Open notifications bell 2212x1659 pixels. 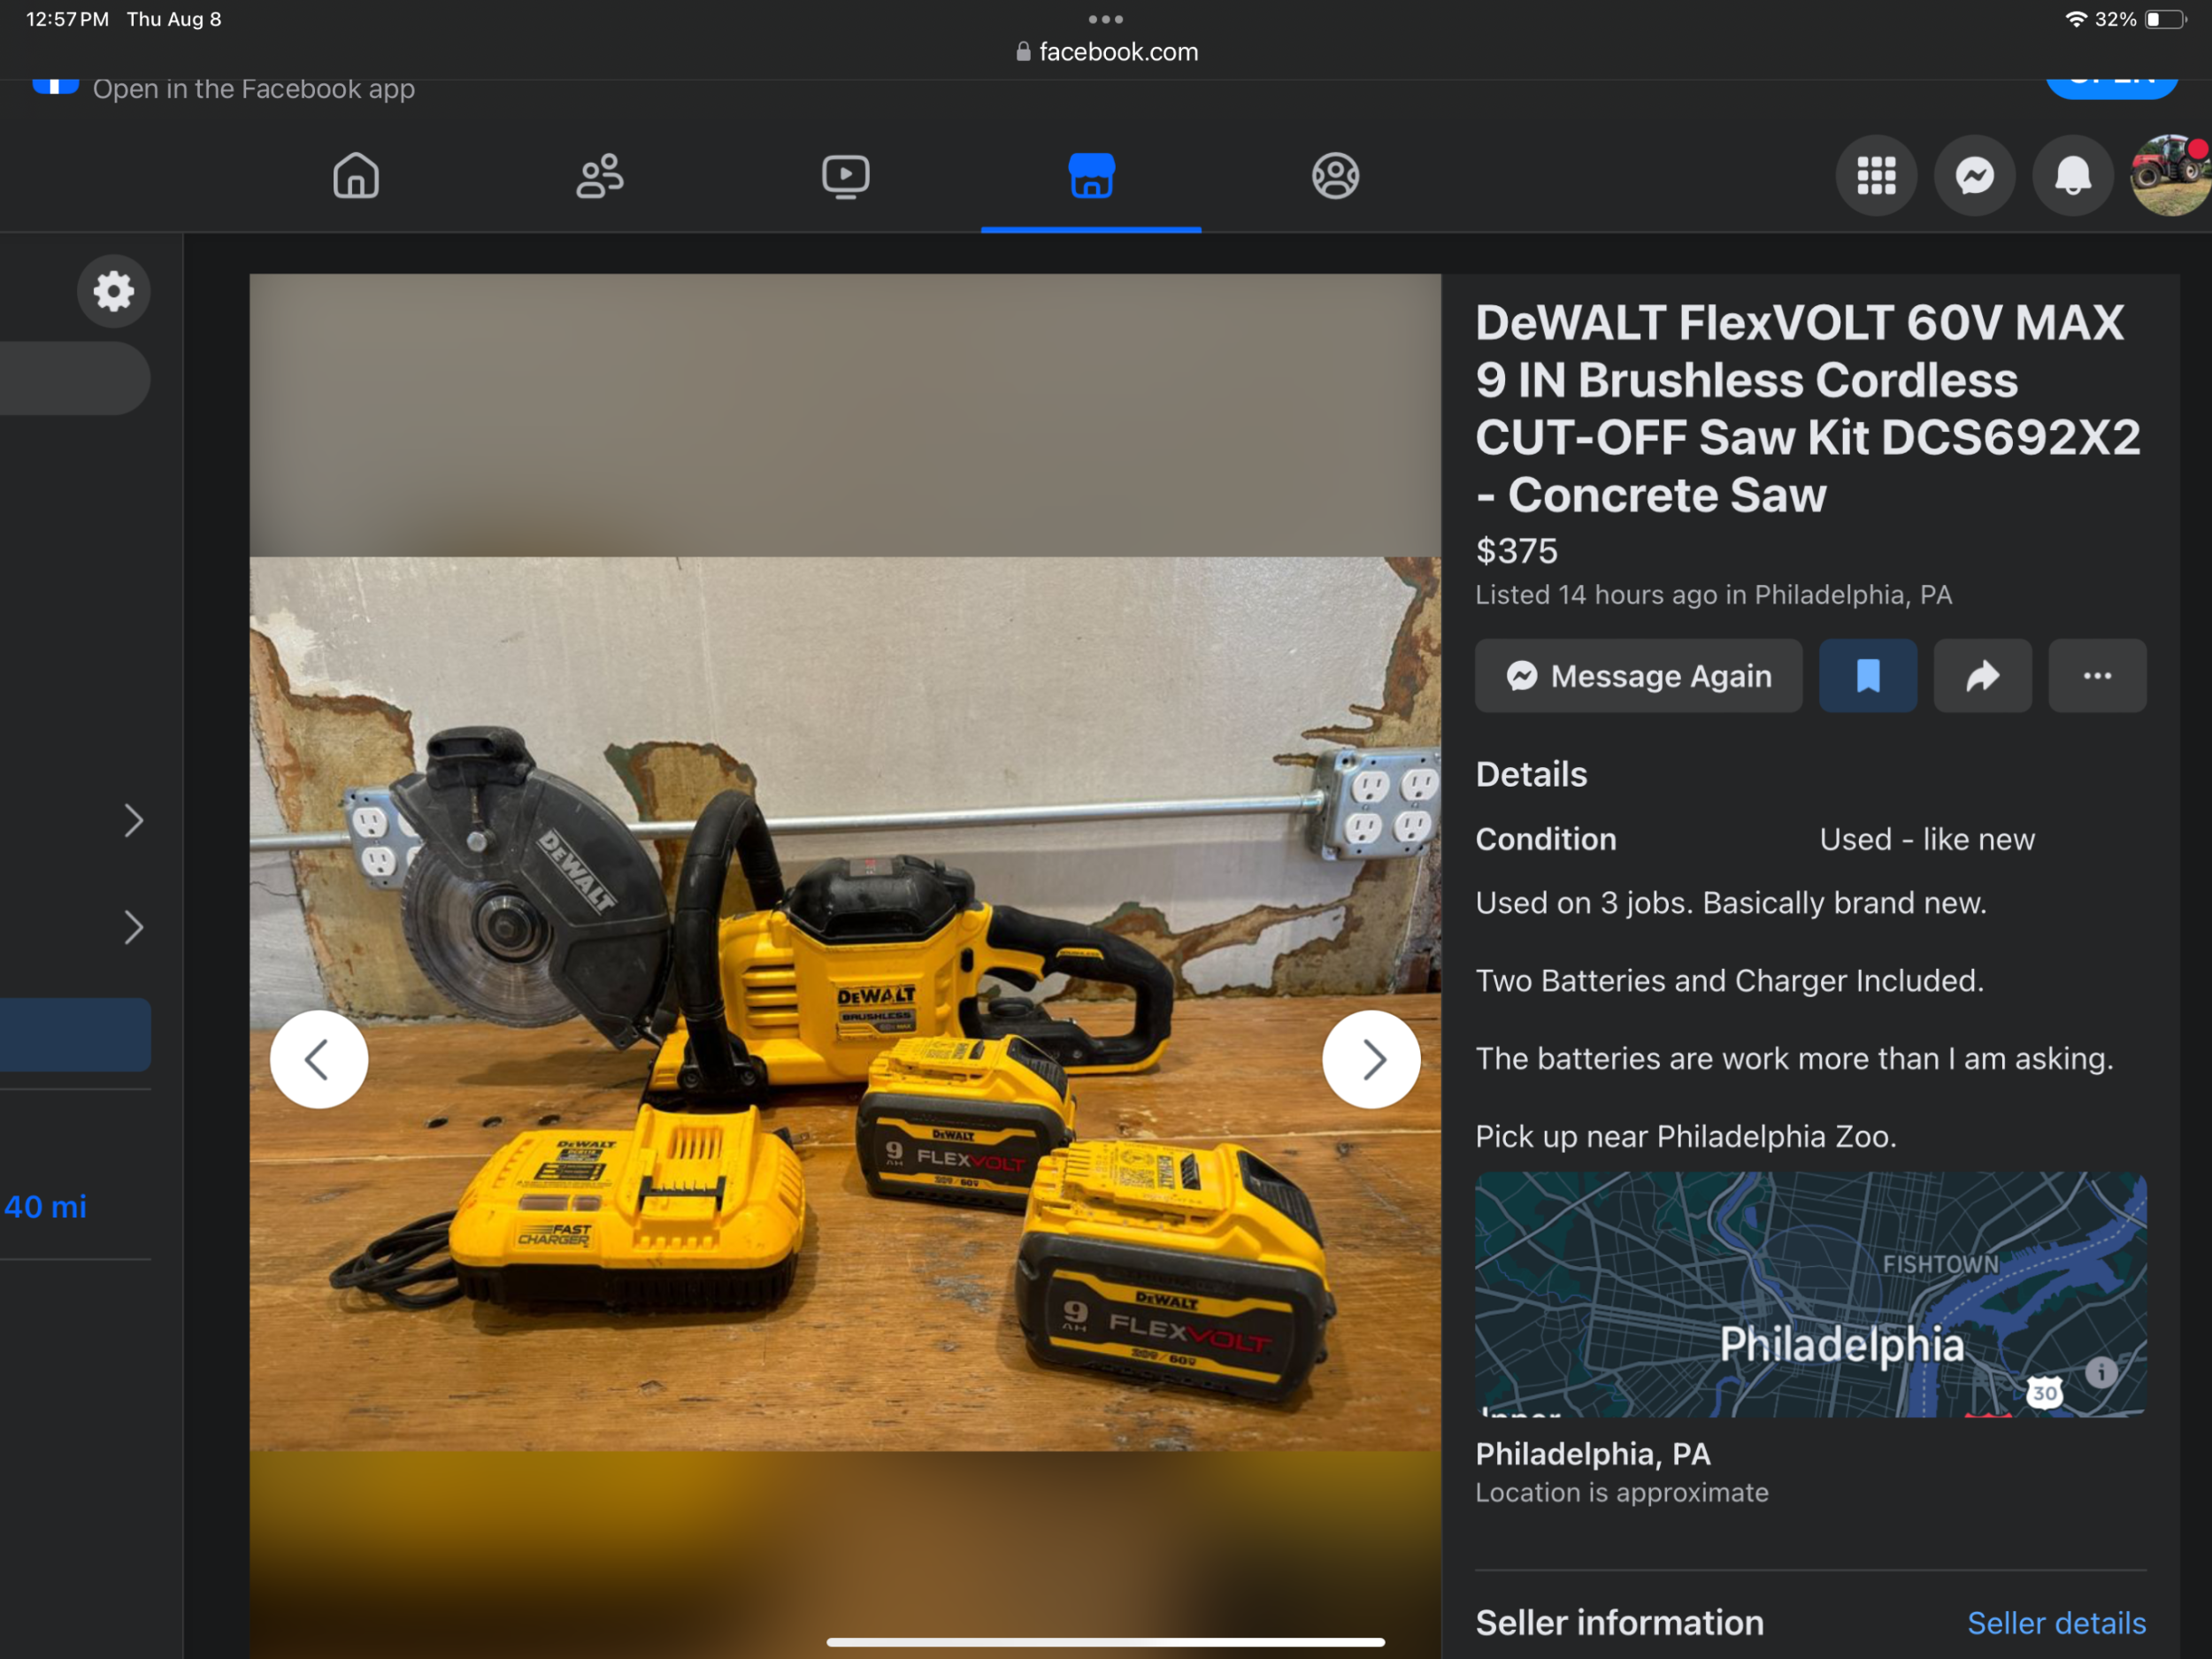pos(2072,176)
